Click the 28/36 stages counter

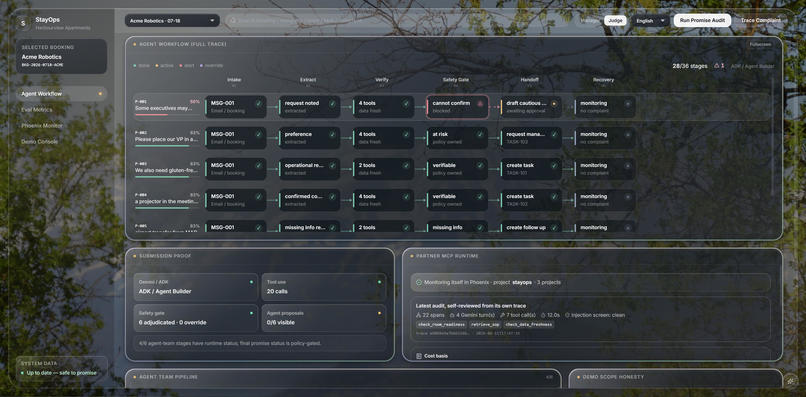(x=689, y=66)
